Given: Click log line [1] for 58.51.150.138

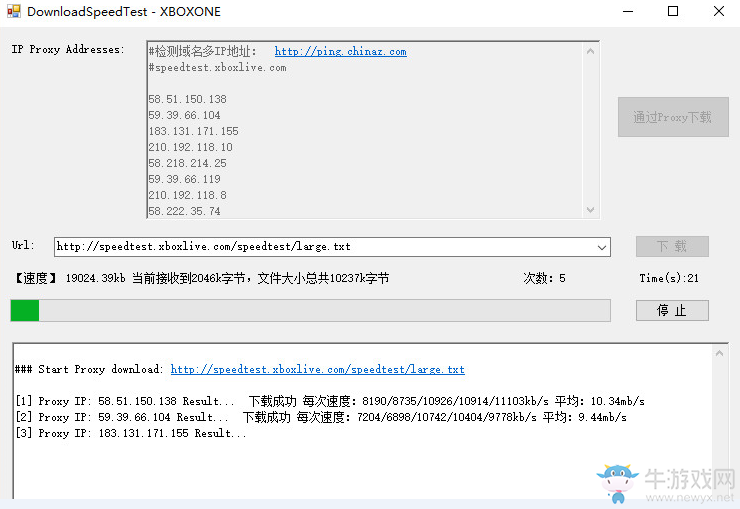Looking at the screenshot, I should point(330,401).
